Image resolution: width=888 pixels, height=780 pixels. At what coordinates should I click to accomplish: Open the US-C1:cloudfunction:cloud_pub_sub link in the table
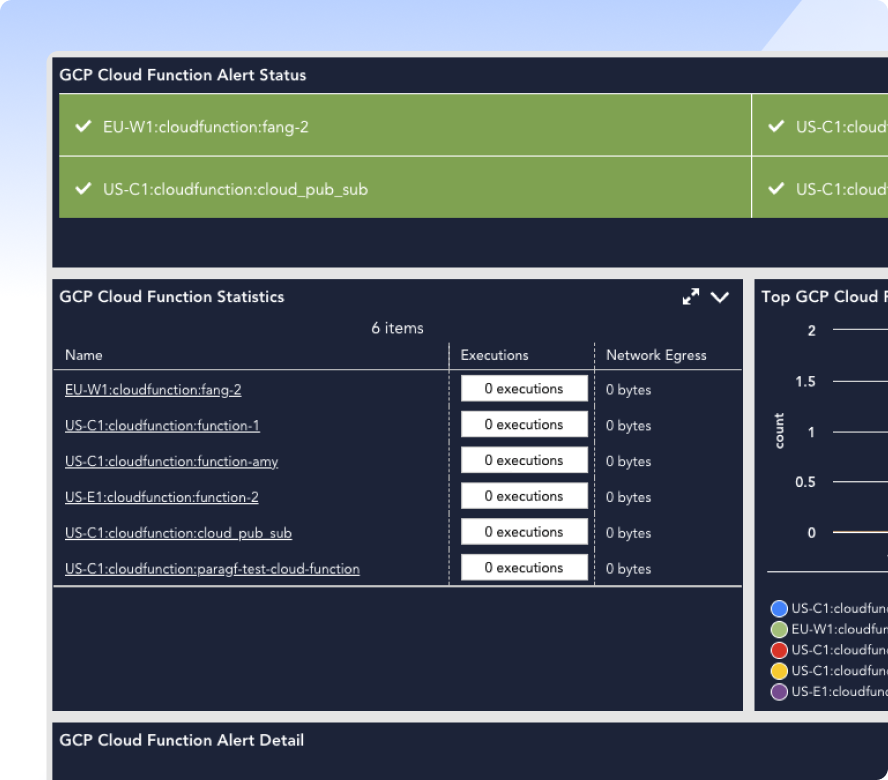pos(178,533)
